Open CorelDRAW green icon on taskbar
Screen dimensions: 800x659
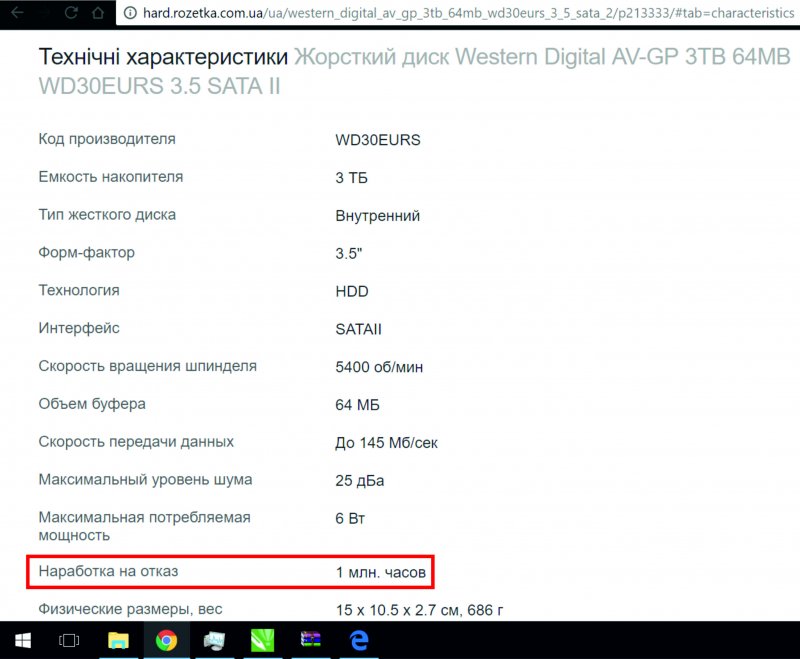pyautogui.click(x=262, y=640)
